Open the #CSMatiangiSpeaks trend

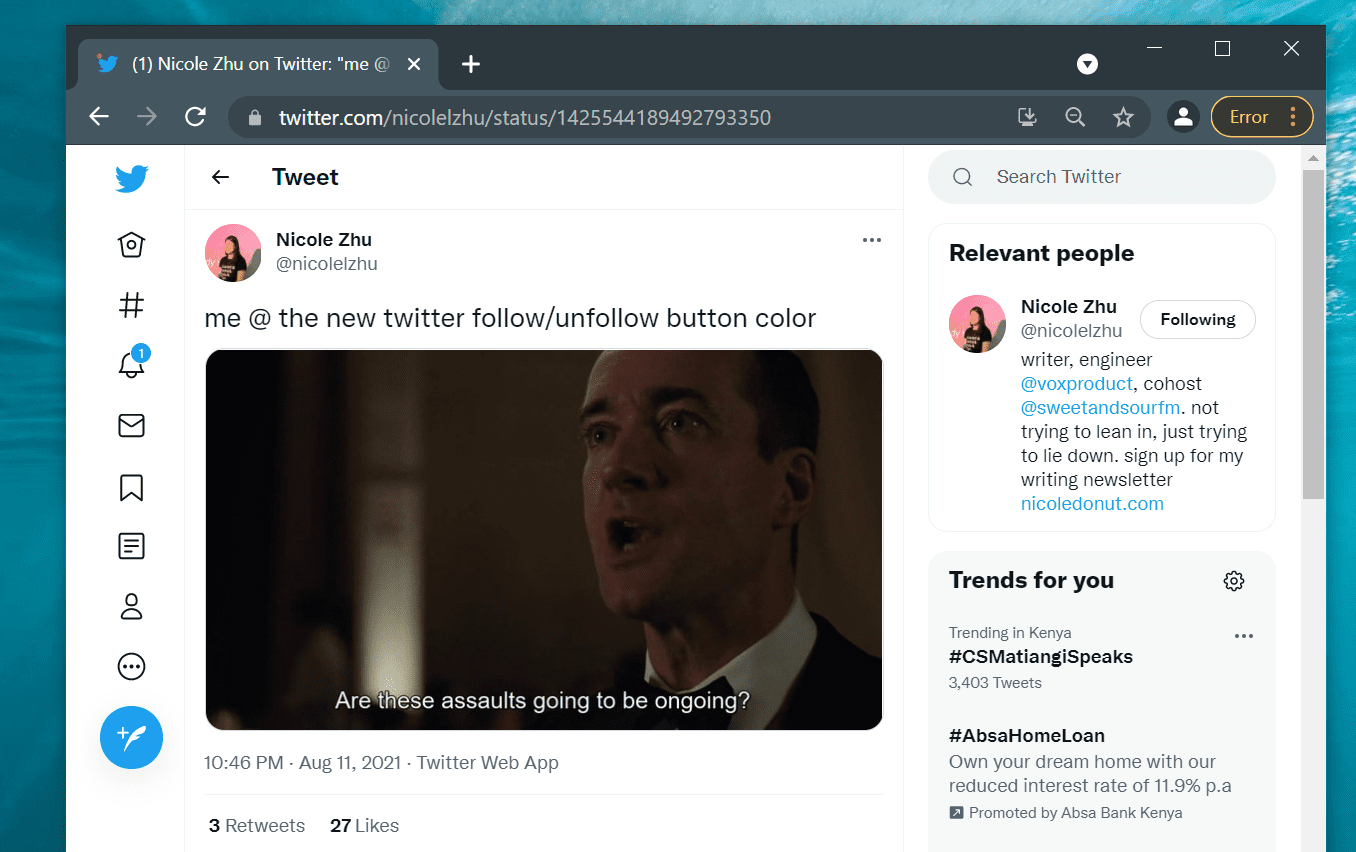[1041, 657]
